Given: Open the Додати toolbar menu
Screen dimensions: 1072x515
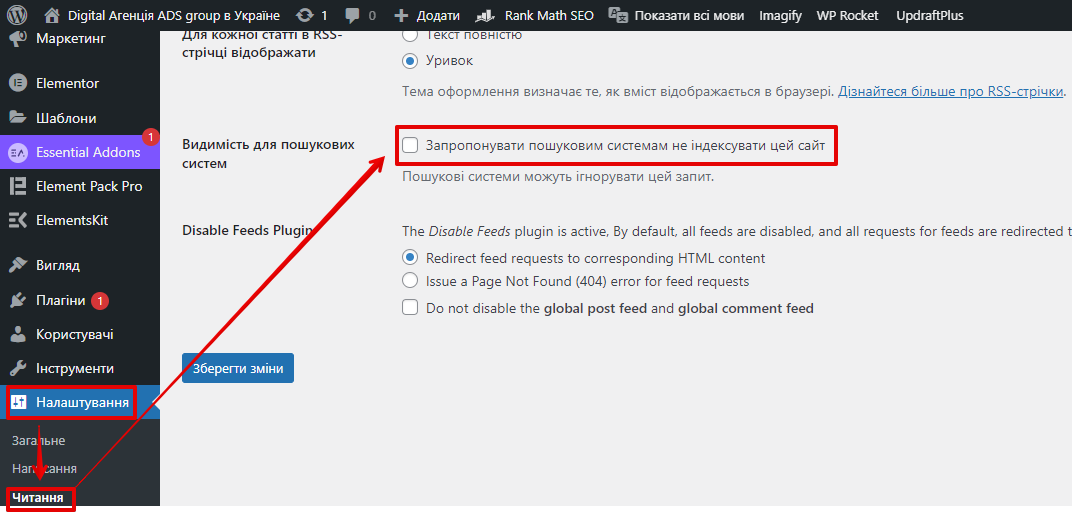Looking at the screenshot, I should 438,15.
